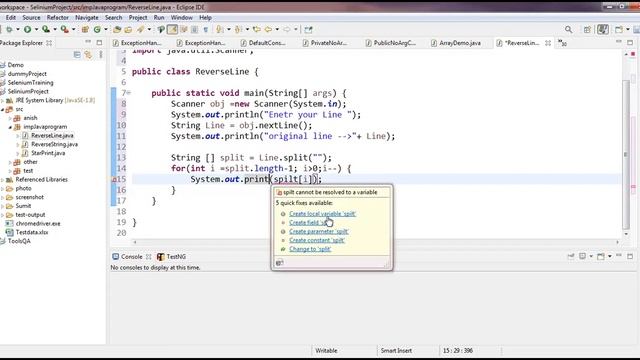This screenshot has width=640, height=360.
Task: Click icon at bottom of quick-fix popup
Action: 280,263
